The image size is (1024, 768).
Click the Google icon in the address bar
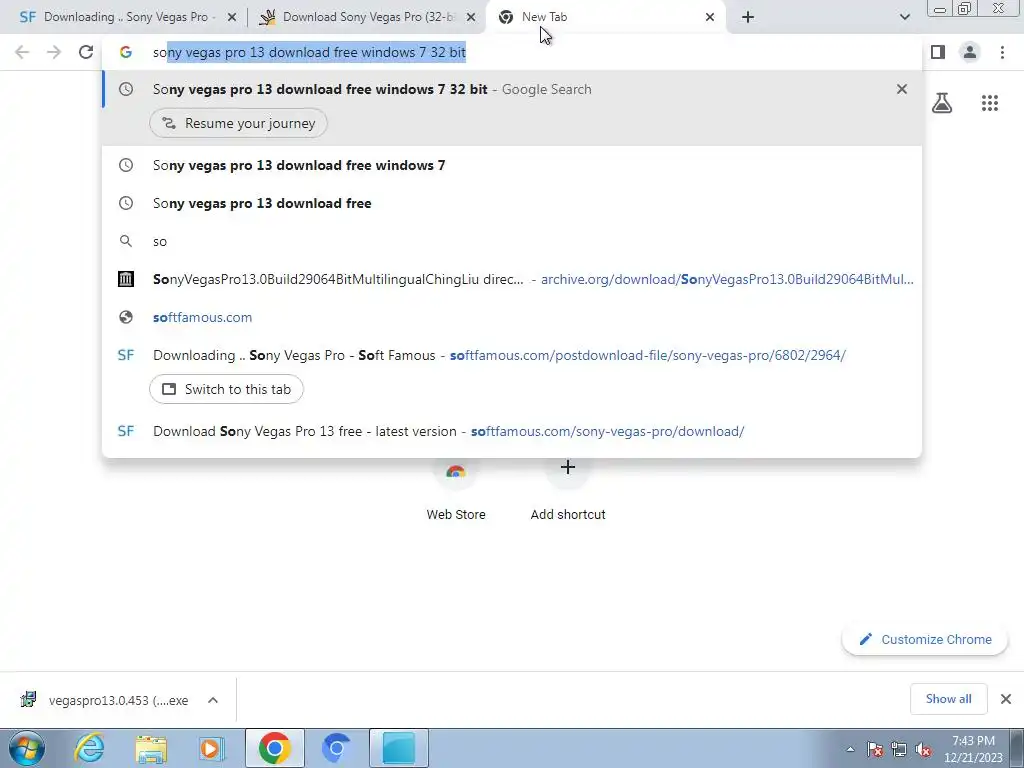pos(126,52)
